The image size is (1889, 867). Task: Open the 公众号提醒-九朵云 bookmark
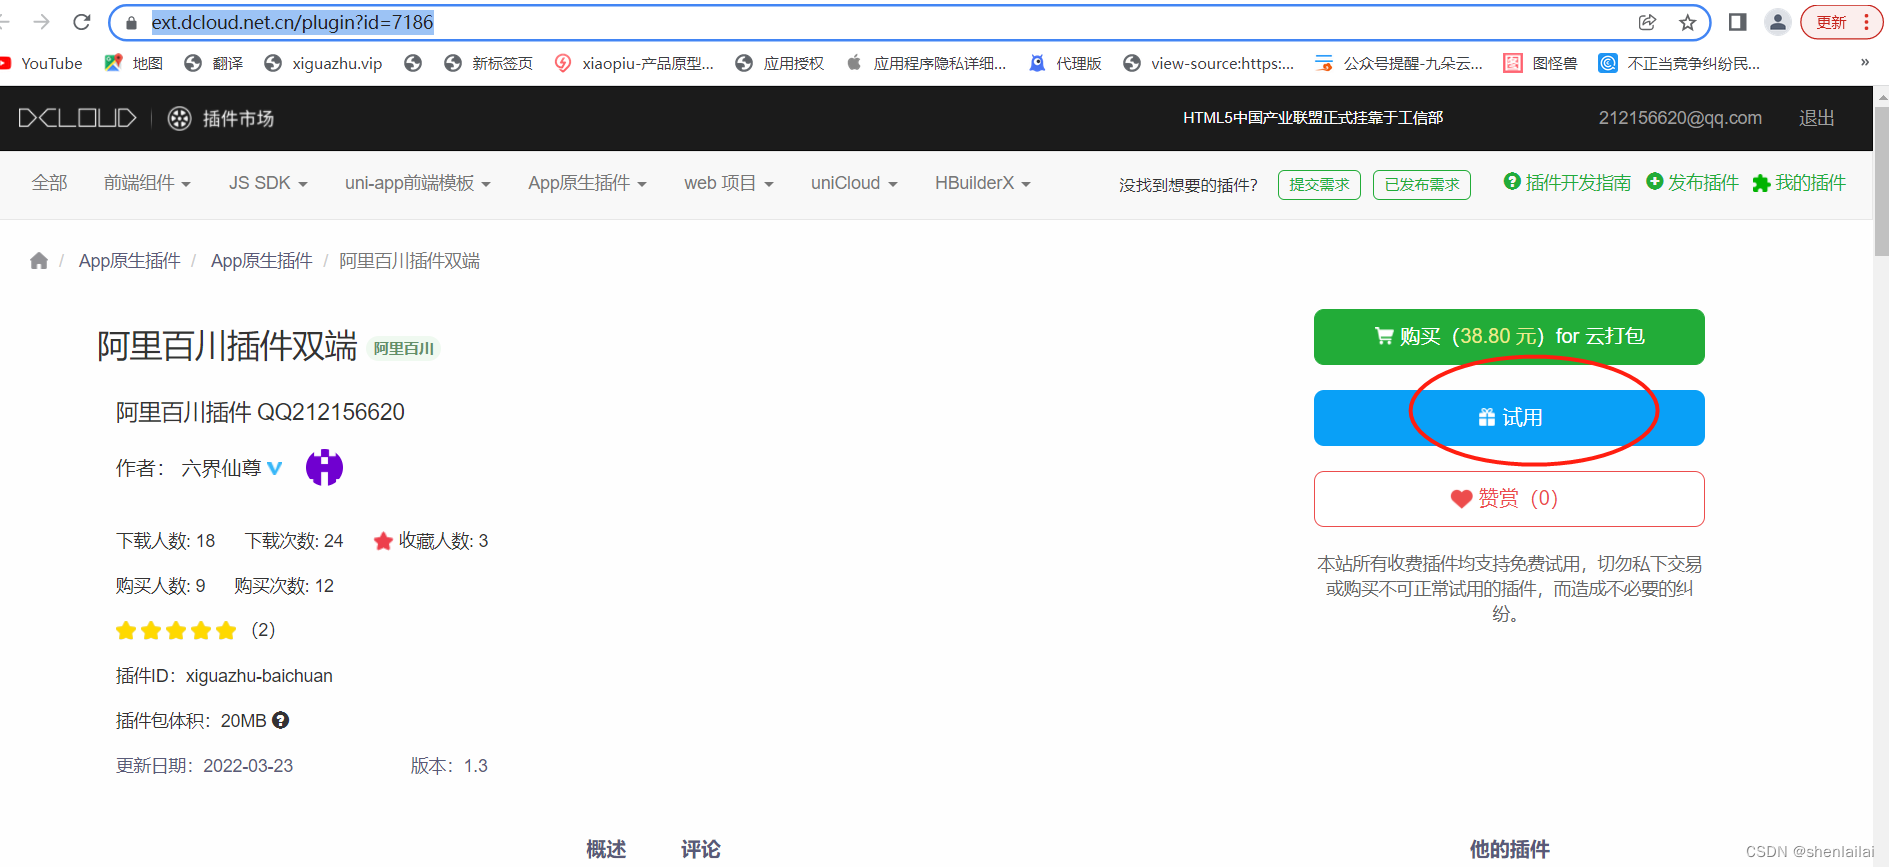(x=1399, y=63)
